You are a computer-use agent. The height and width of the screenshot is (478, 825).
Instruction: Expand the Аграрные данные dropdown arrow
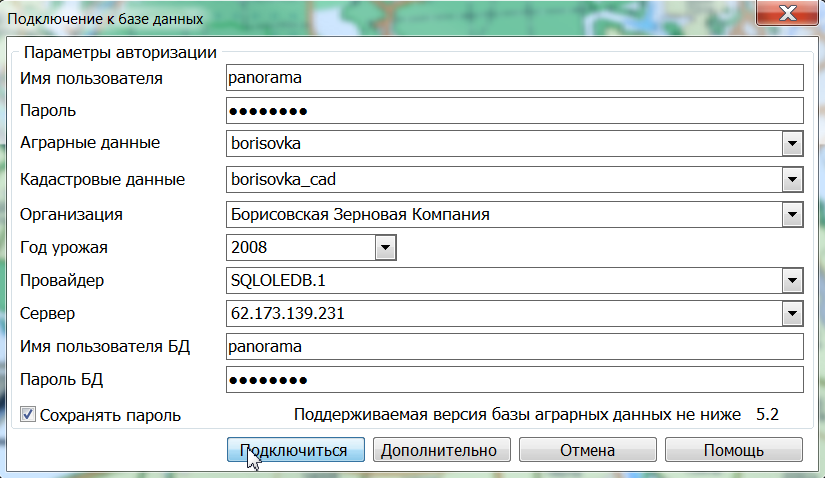(x=793, y=144)
